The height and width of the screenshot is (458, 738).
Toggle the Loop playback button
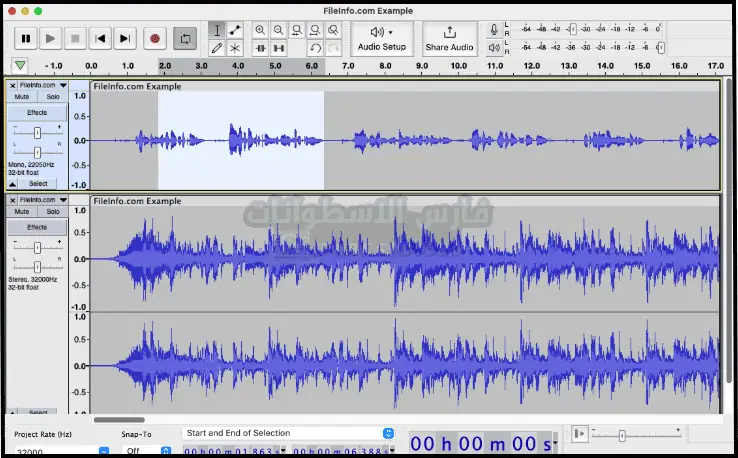coord(185,39)
